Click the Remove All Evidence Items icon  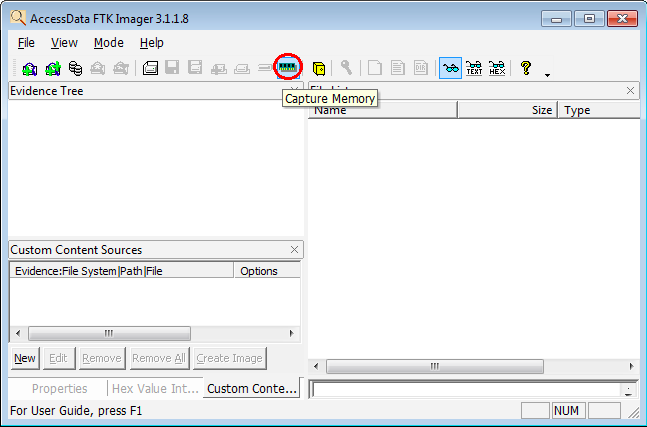click(121, 68)
